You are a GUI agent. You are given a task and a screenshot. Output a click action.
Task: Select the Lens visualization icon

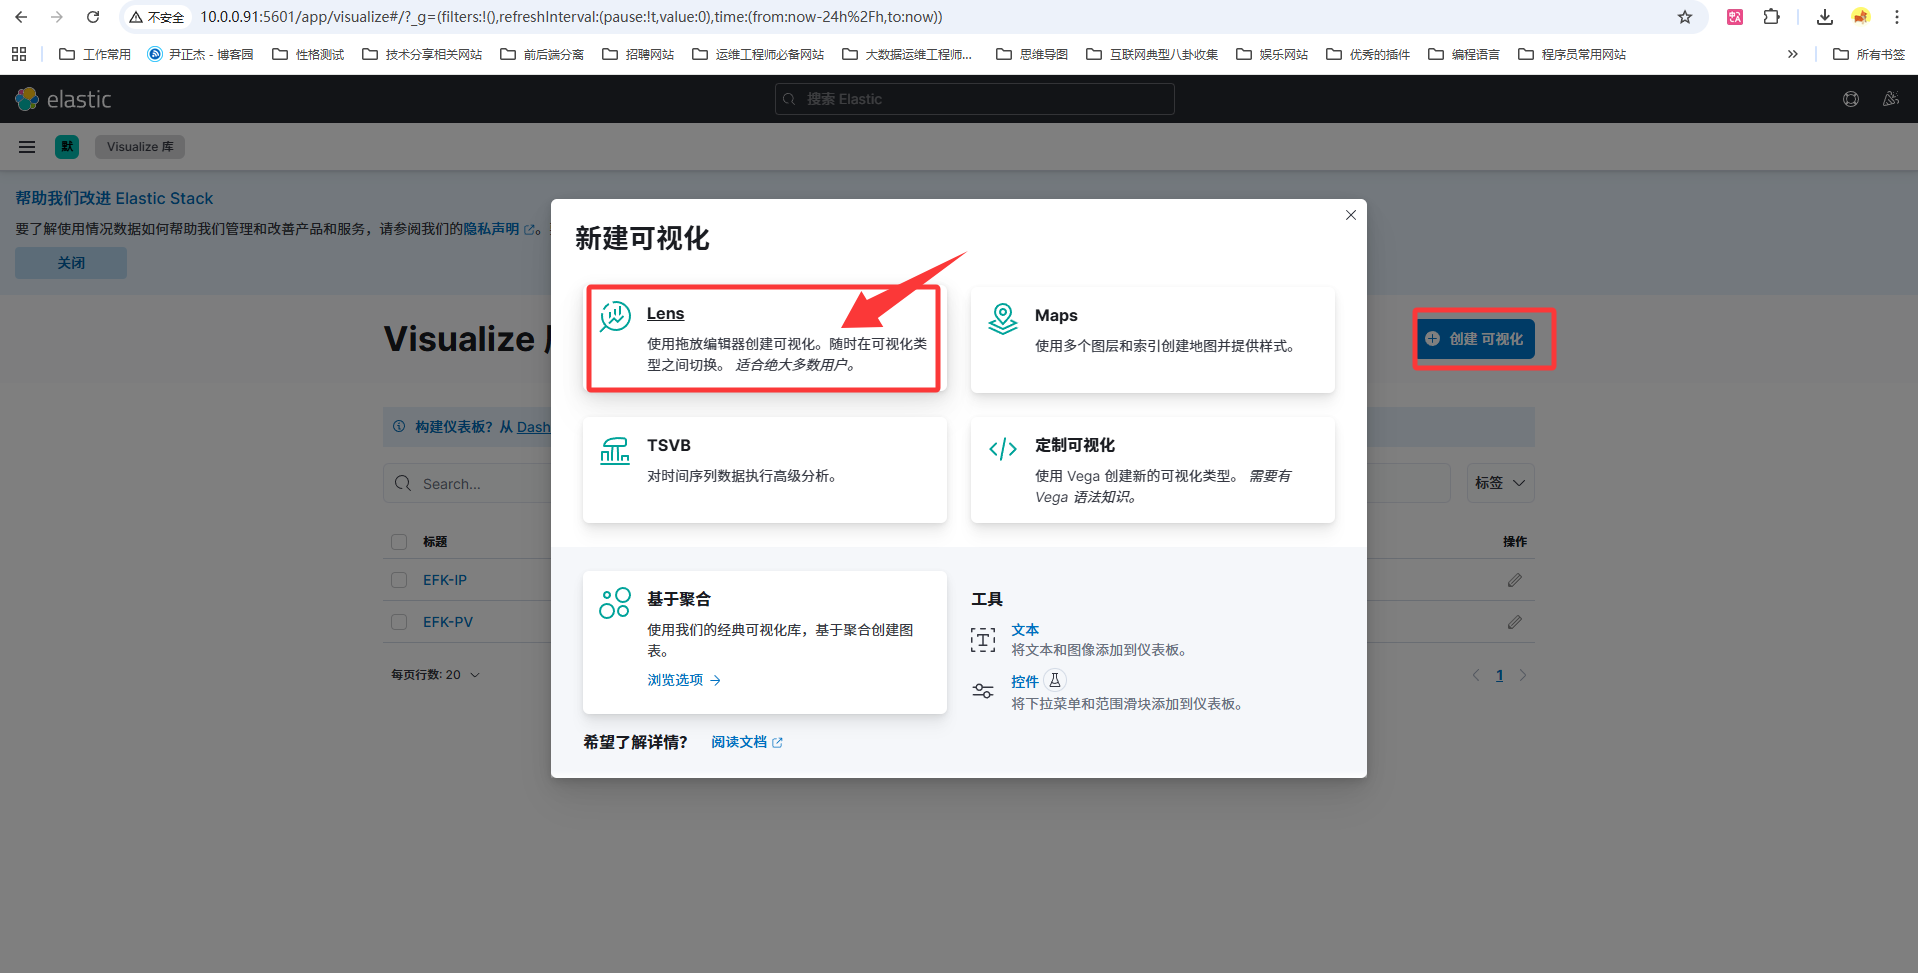(615, 317)
